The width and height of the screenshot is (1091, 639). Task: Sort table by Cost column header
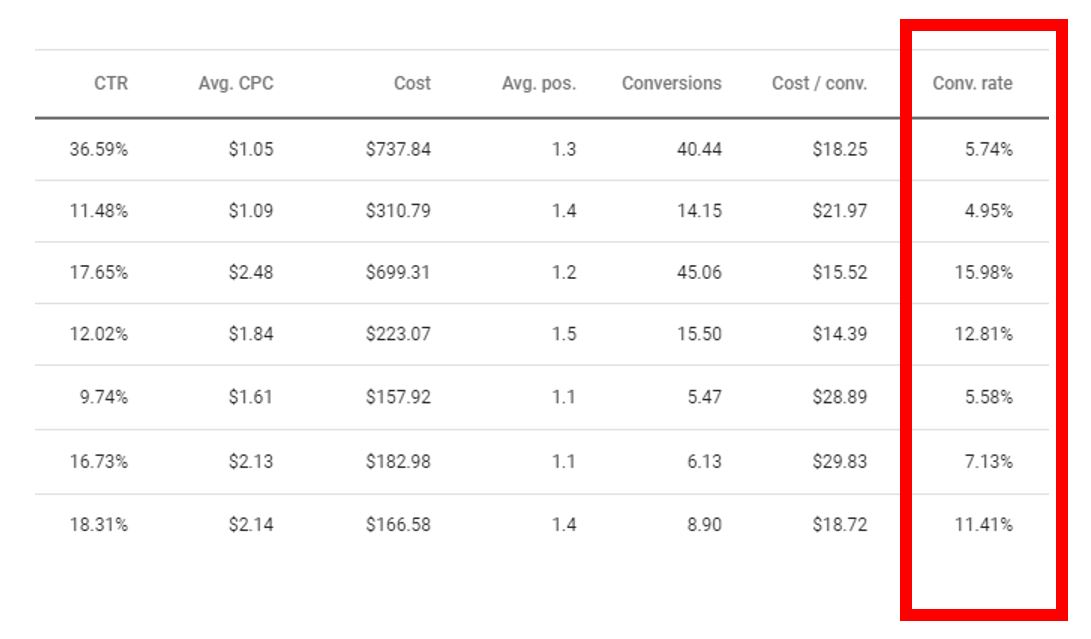(412, 84)
